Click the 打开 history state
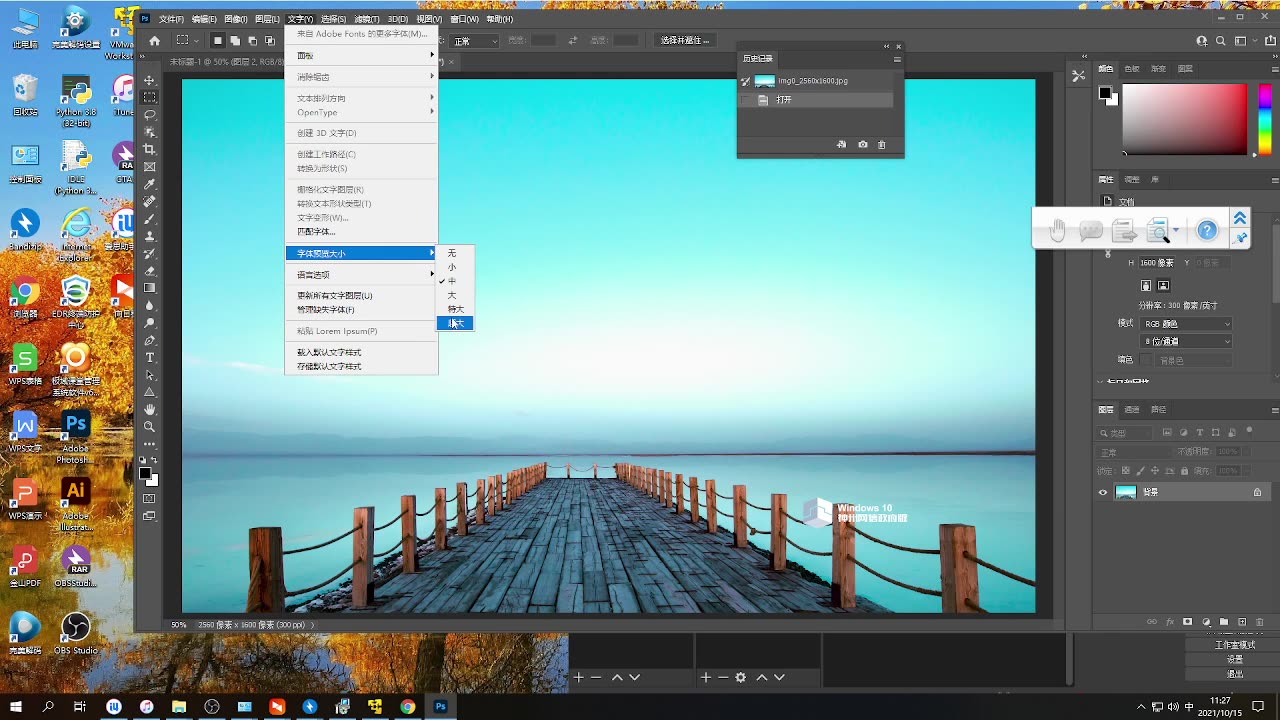 [x=783, y=99]
